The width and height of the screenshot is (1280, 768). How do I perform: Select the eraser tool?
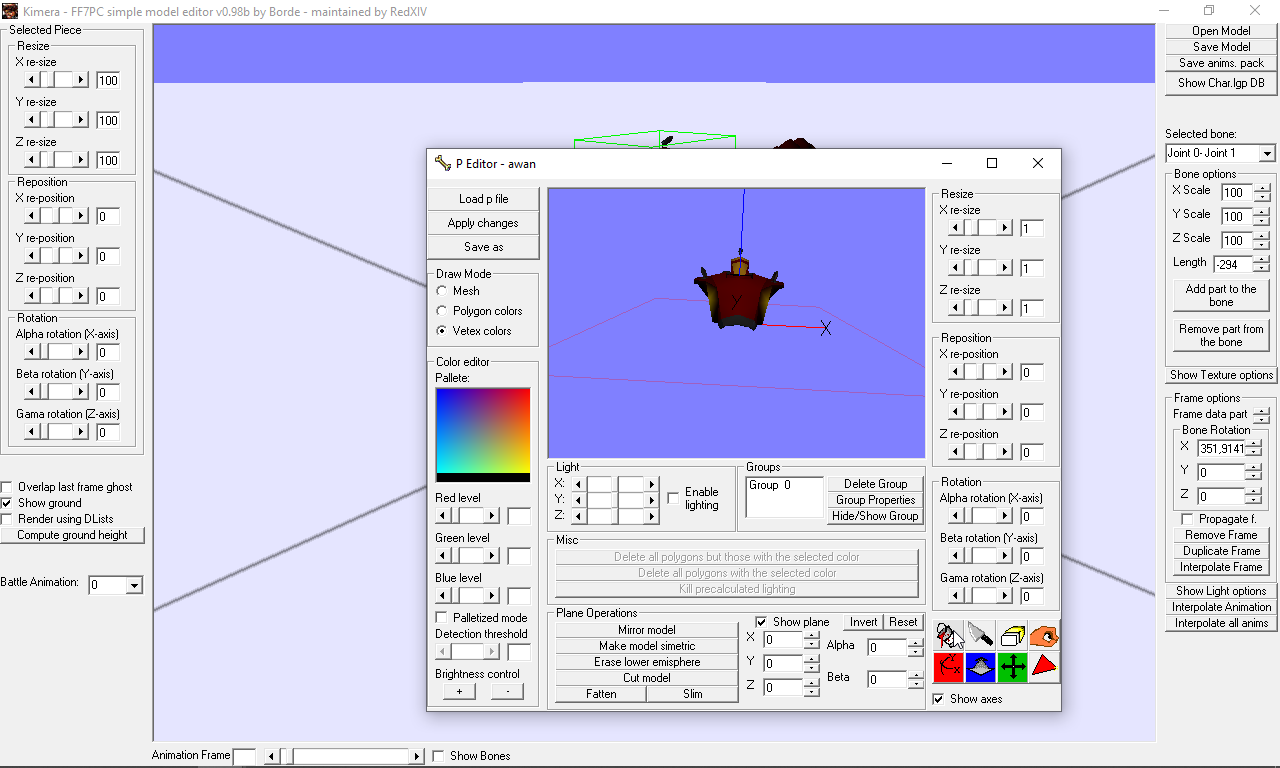point(1013,635)
